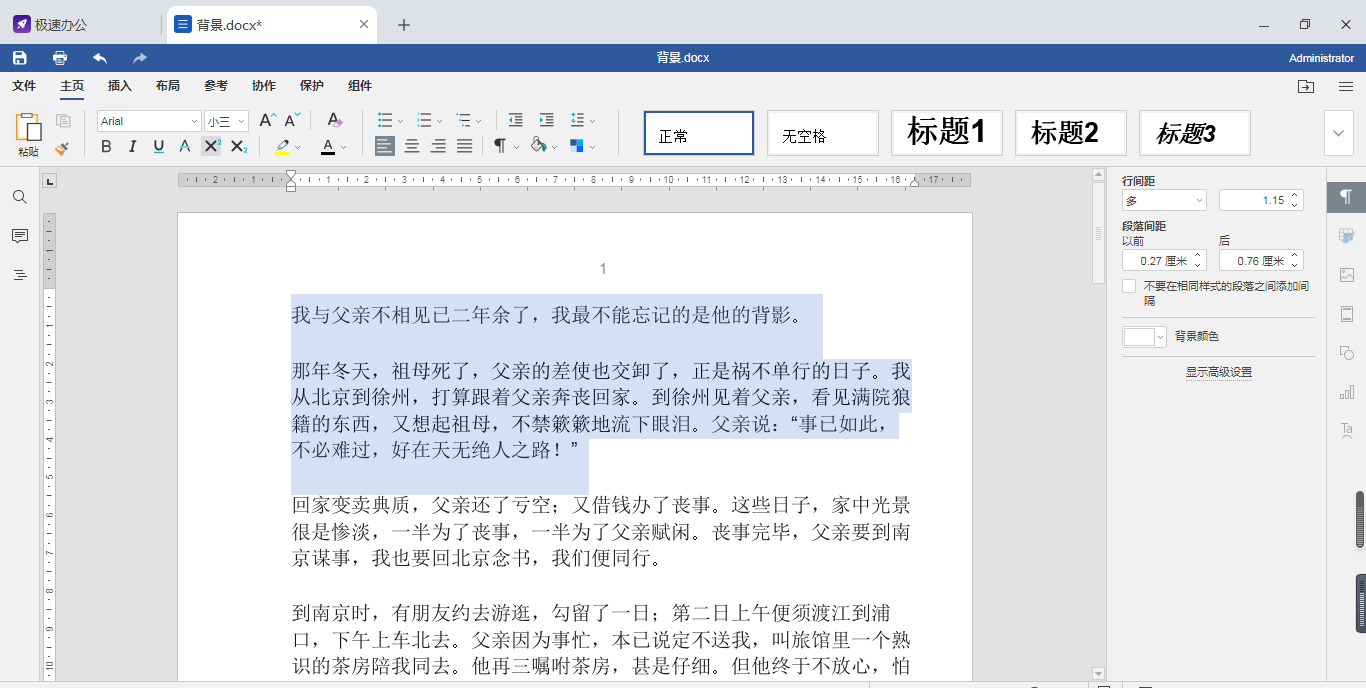Increase font size with the A-up icon
Screen dimensions: 1366x688
(267, 120)
